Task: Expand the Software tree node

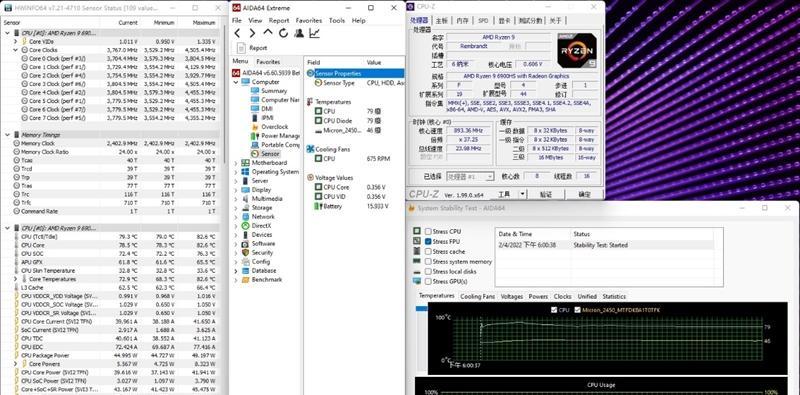Action: (x=236, y=243)
